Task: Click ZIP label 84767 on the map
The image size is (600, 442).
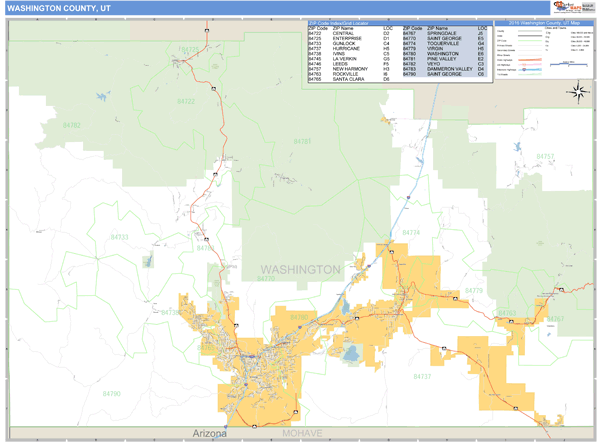Action: point(555,319)
